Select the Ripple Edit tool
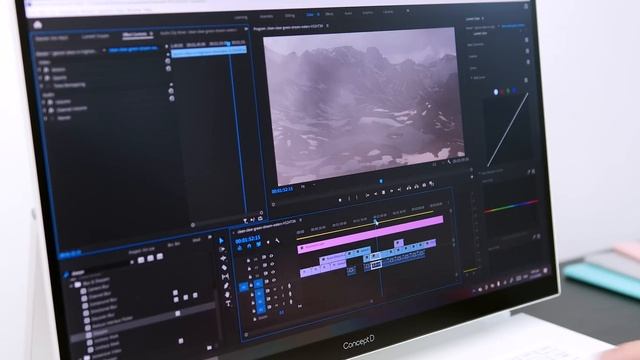 coord(223,258)
